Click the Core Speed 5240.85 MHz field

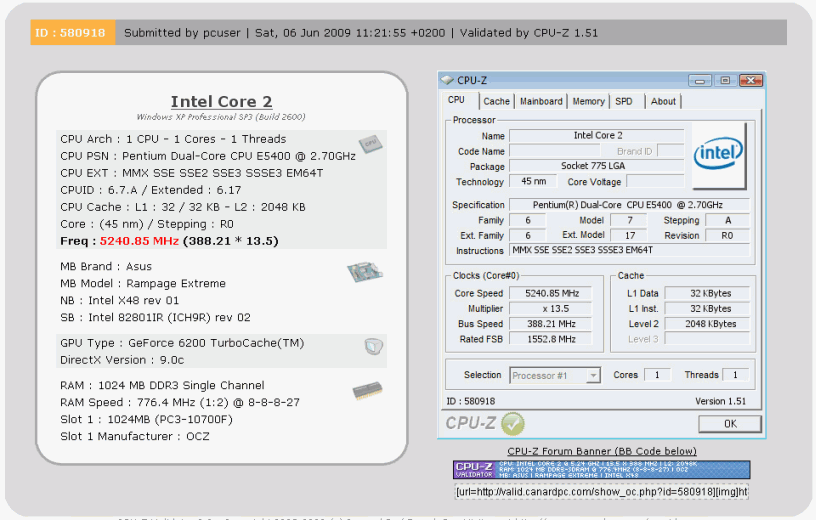coord(551,294)
